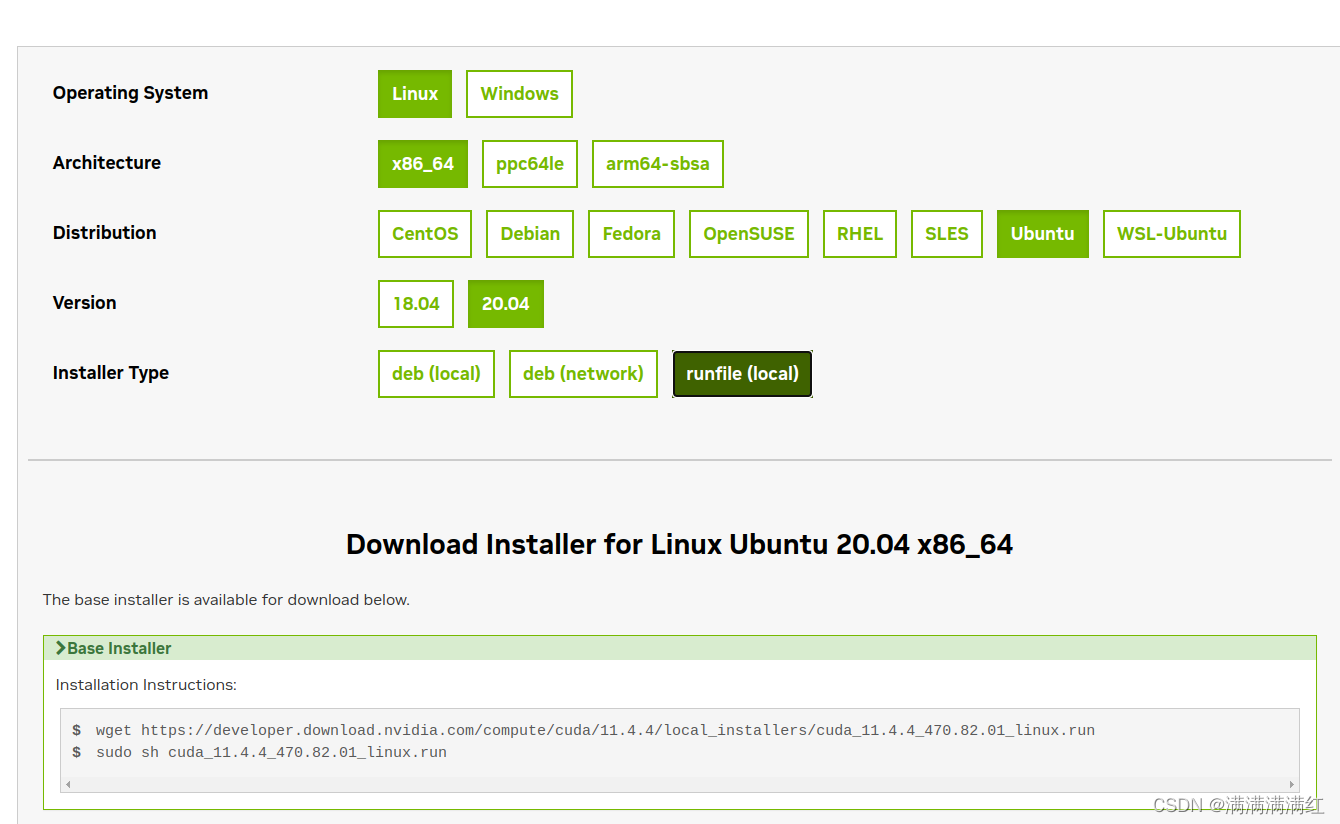
Task: Select Windows operating system
Action: coord(519,94)
